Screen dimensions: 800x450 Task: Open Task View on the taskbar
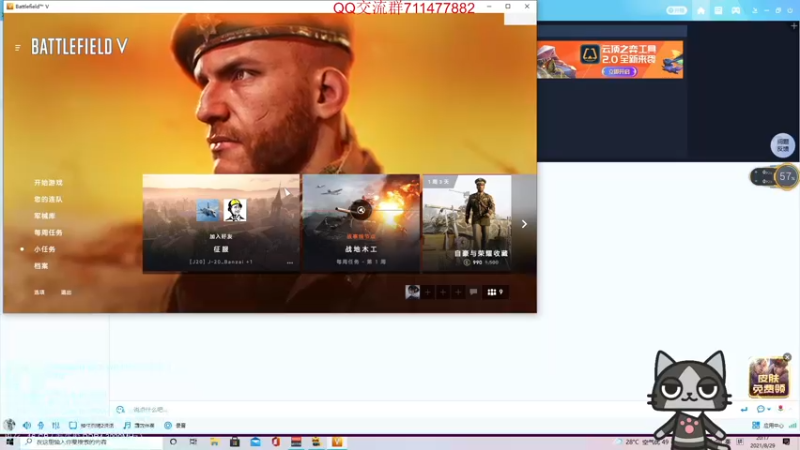193,442
